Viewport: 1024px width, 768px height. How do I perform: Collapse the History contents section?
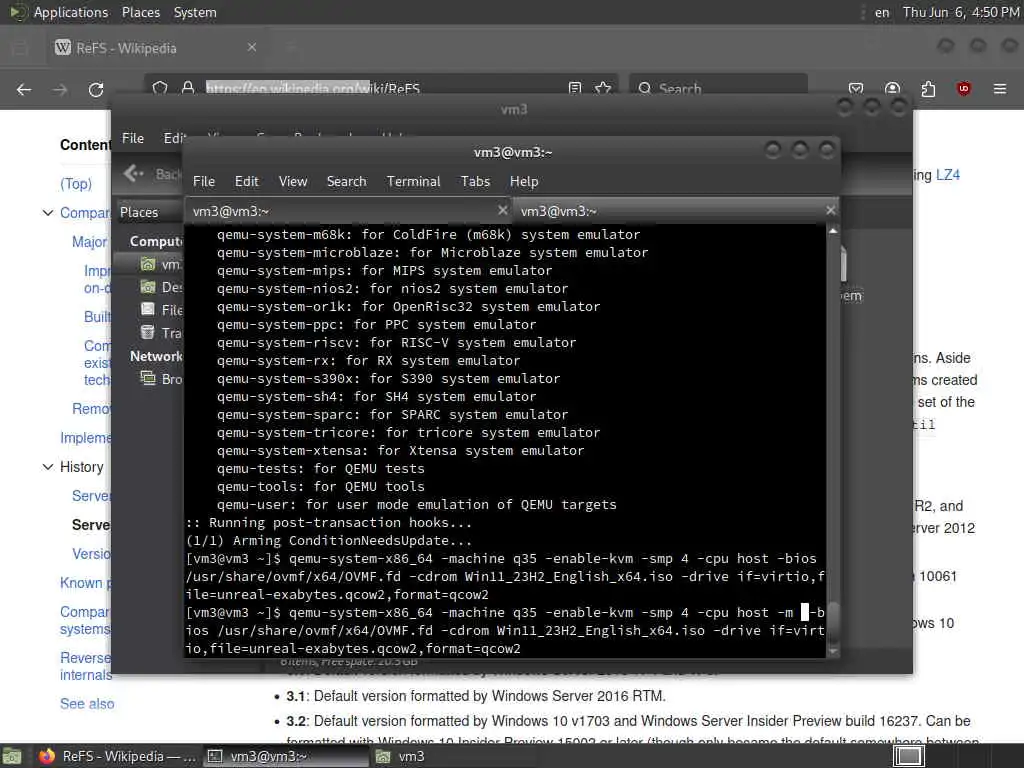(48, 467)
